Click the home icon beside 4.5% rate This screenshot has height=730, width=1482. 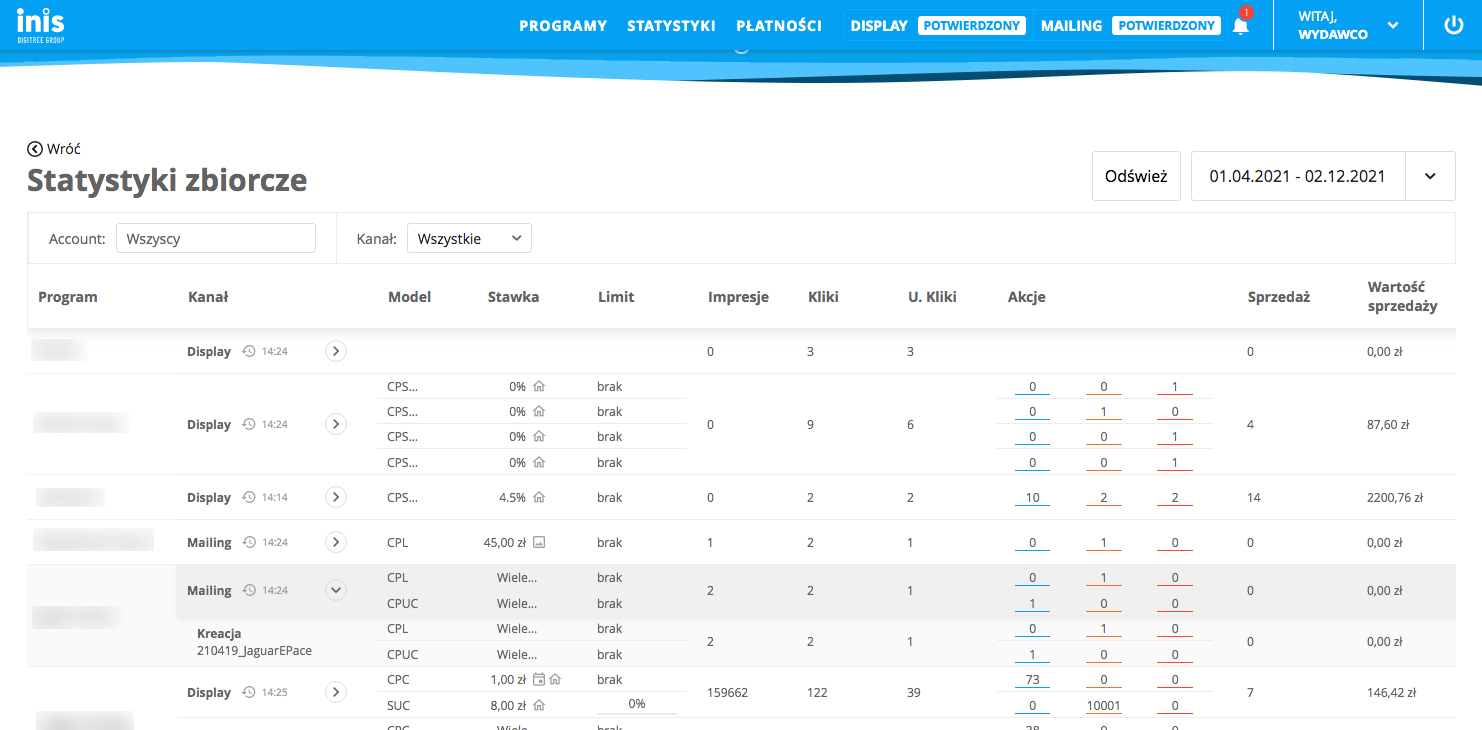pos(539,497)
